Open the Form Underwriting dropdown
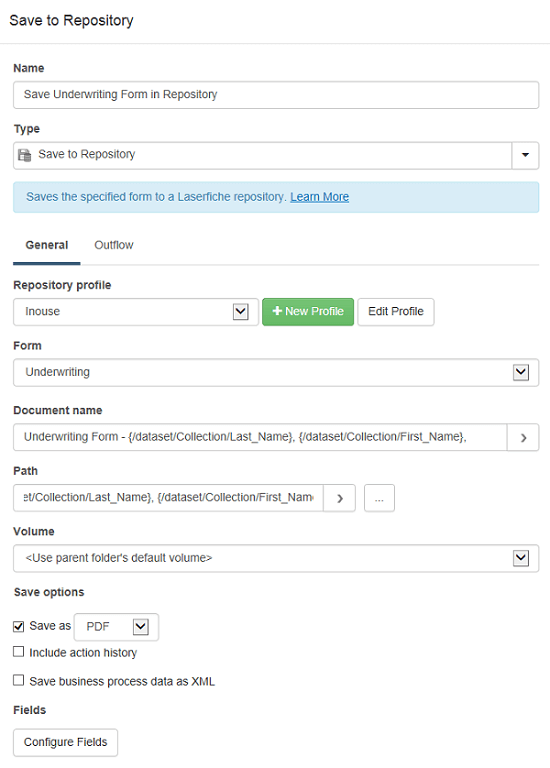 point(276,373)
